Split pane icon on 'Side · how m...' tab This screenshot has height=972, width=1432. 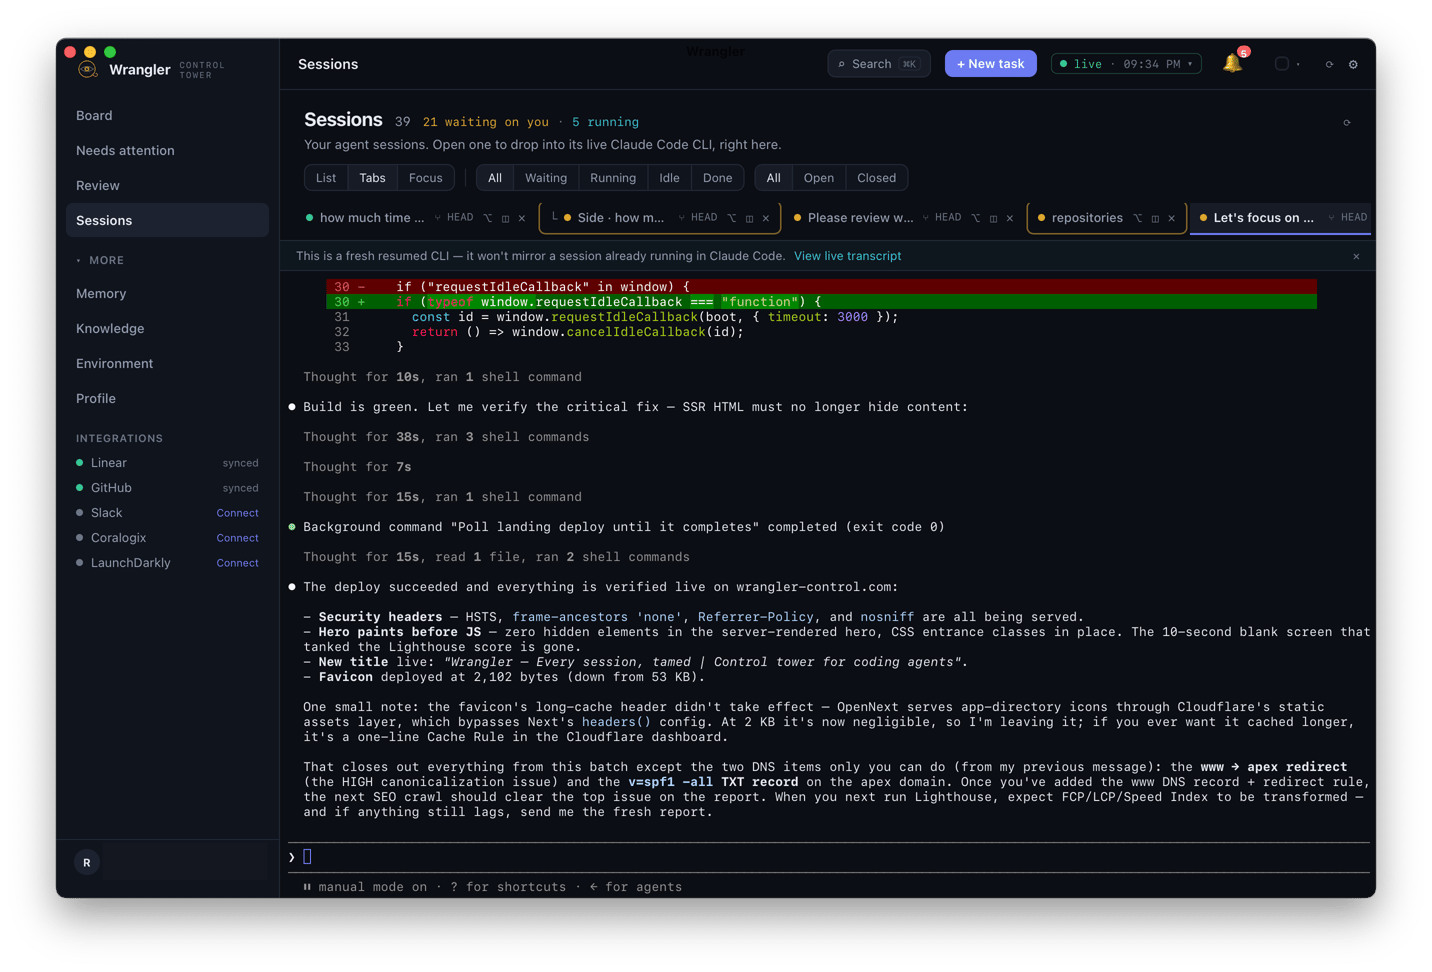(x=749, y=218)
